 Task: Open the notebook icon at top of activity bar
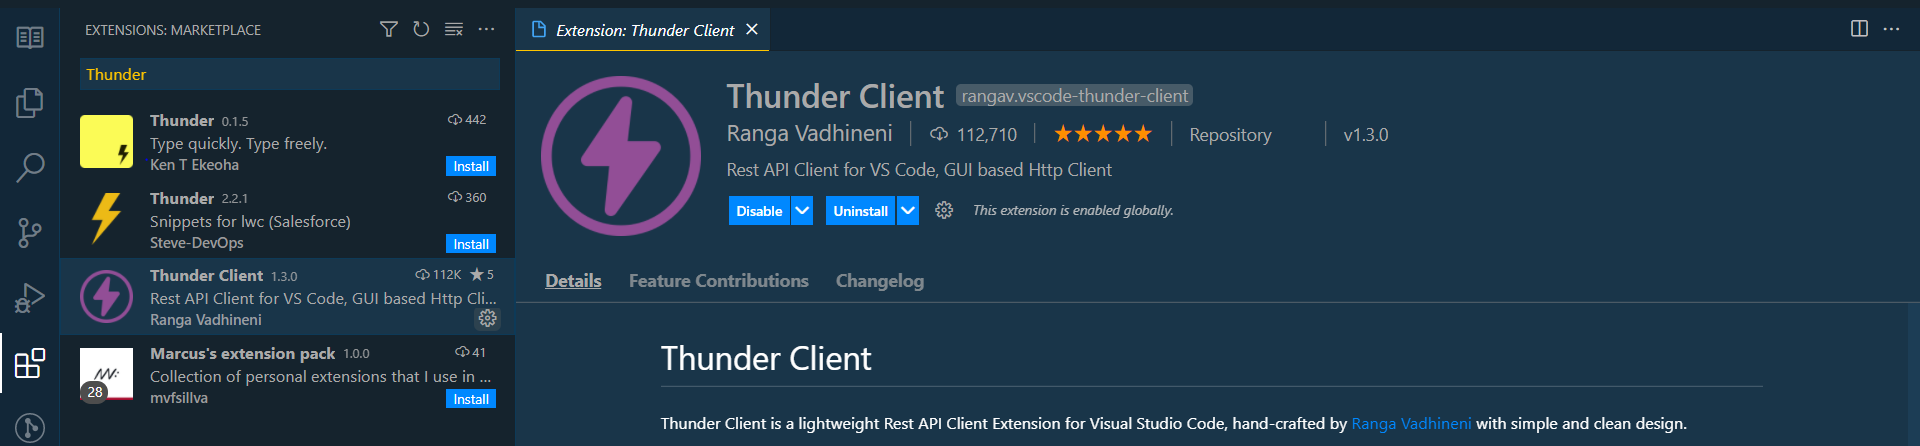(x=30, y=38)
